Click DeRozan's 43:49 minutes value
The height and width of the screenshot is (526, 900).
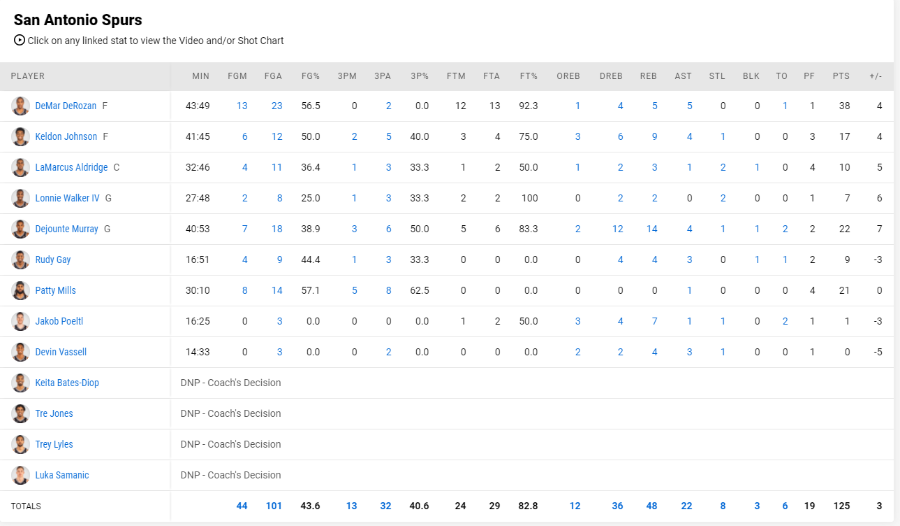197,106
